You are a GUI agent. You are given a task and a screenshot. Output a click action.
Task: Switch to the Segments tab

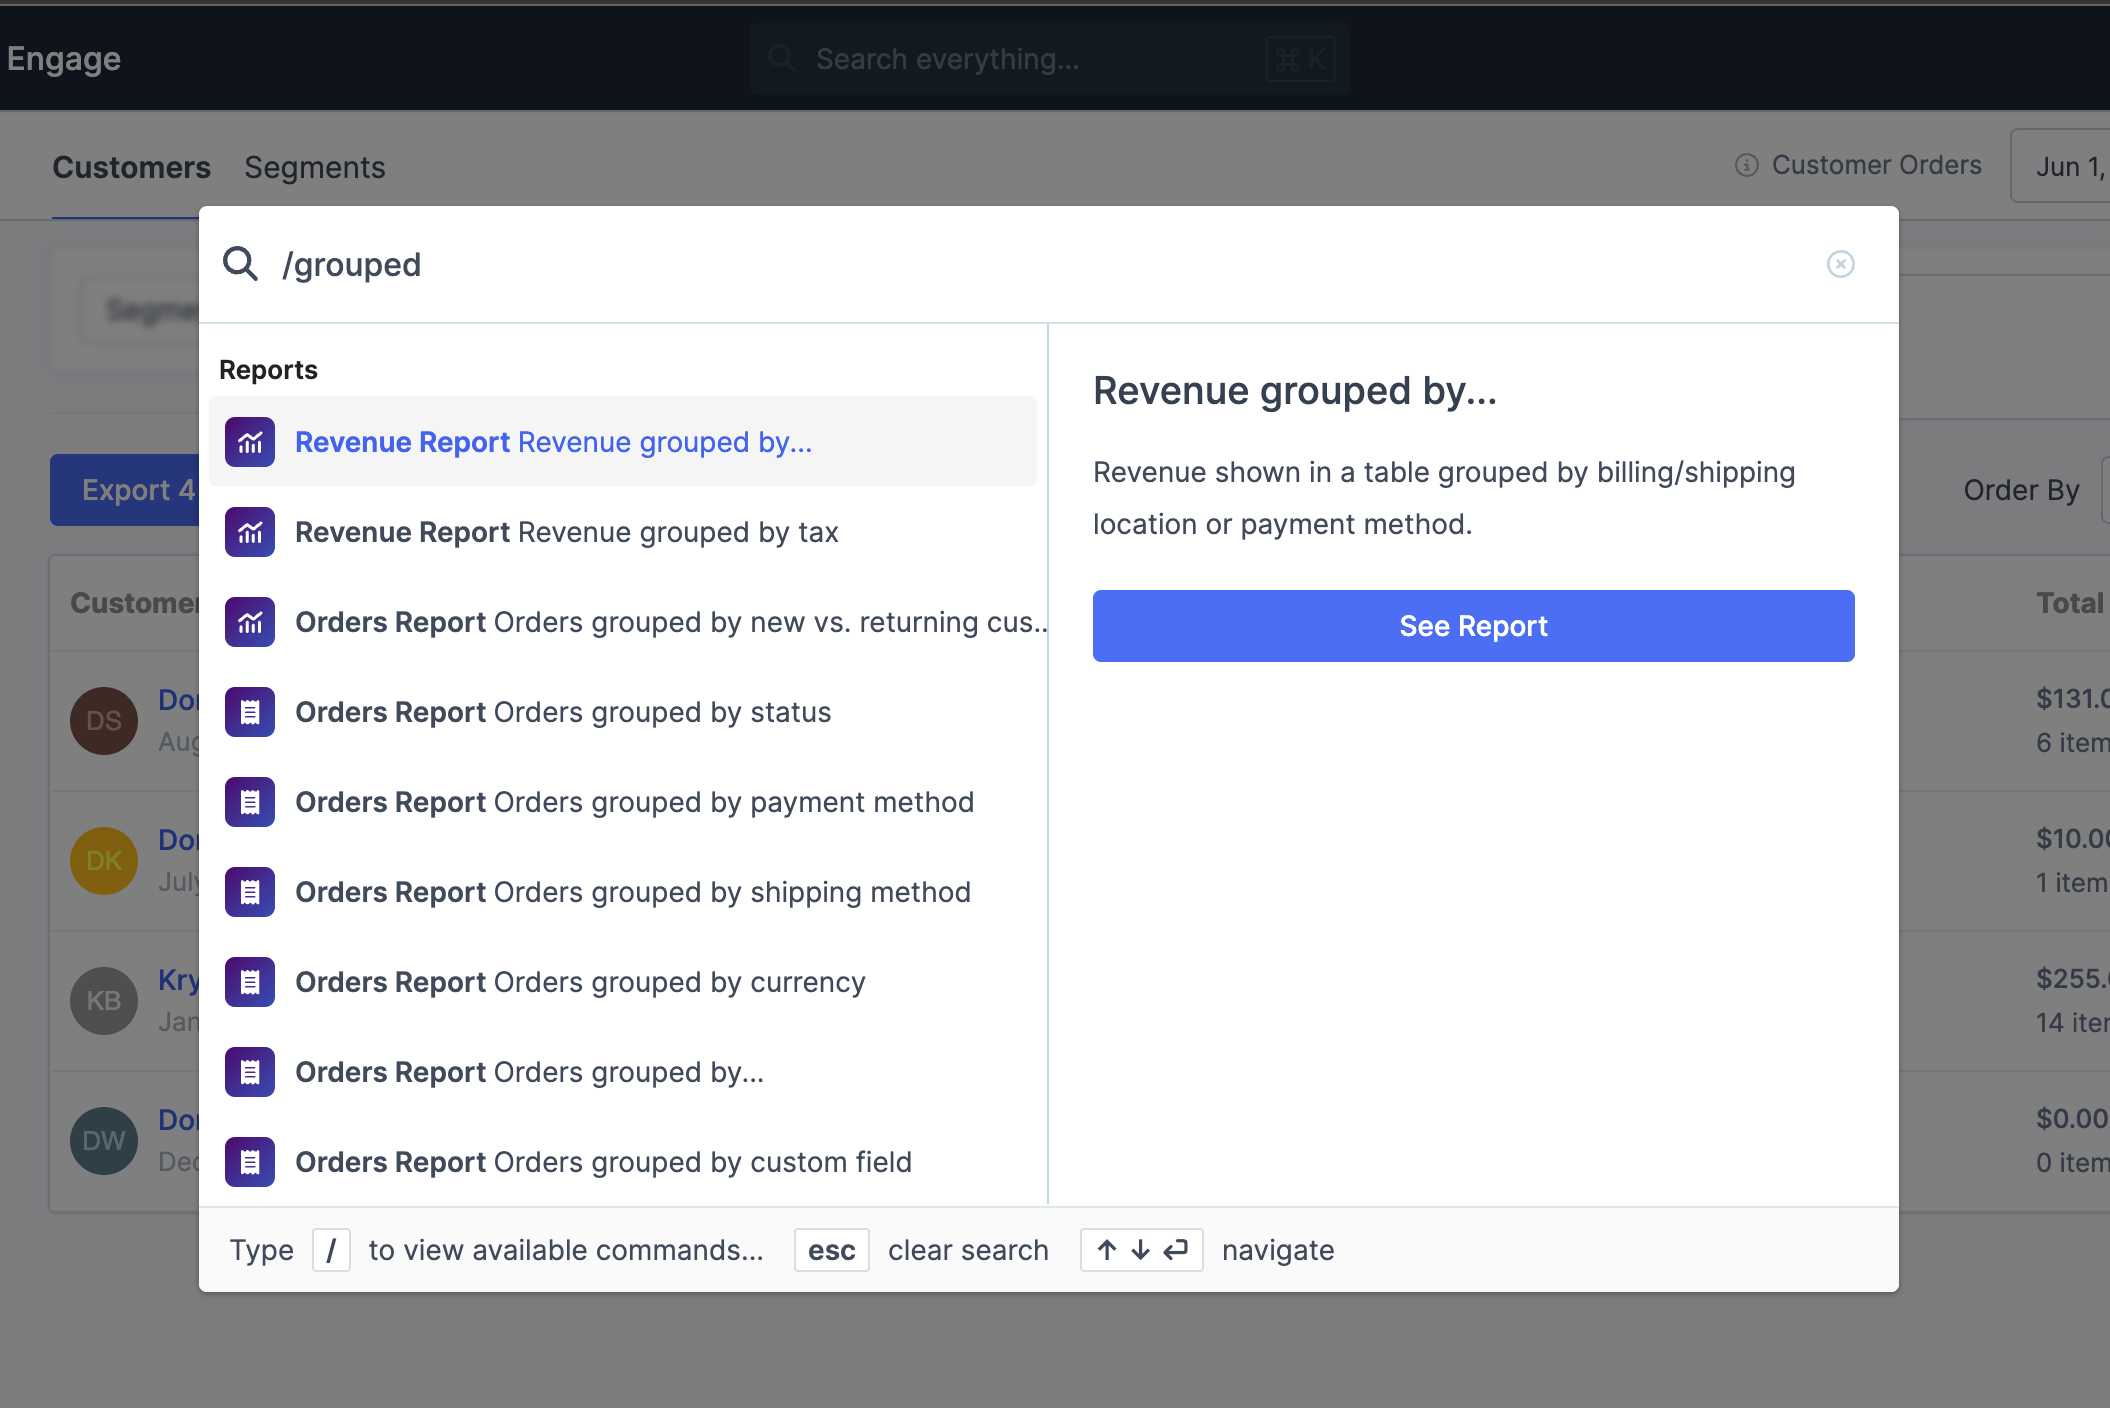pos(314,167)
